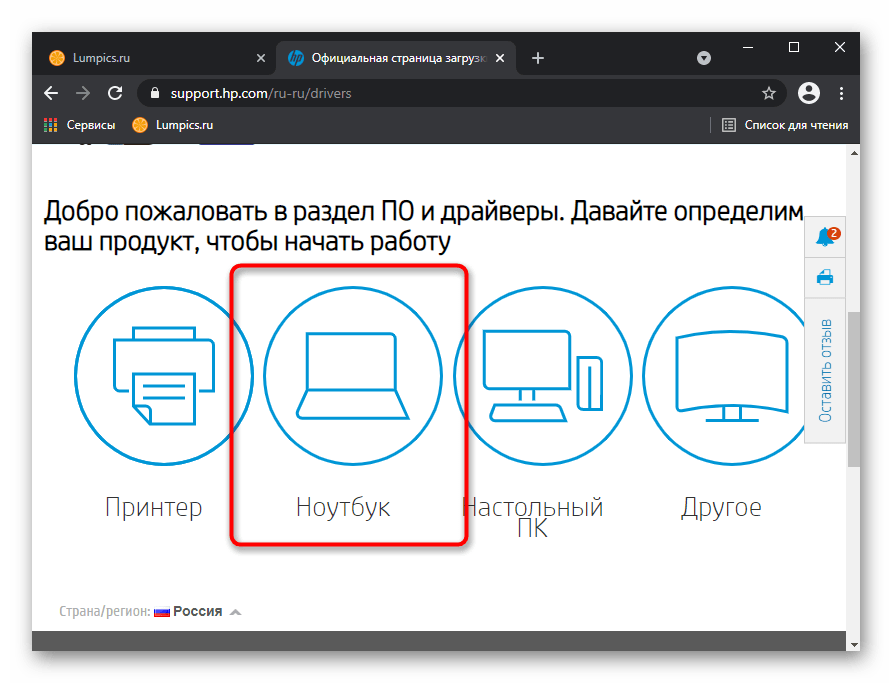Open the Lumpics.ru bookmark
Viewport: 892px width, 683px height.
click(x=173, y=125)
